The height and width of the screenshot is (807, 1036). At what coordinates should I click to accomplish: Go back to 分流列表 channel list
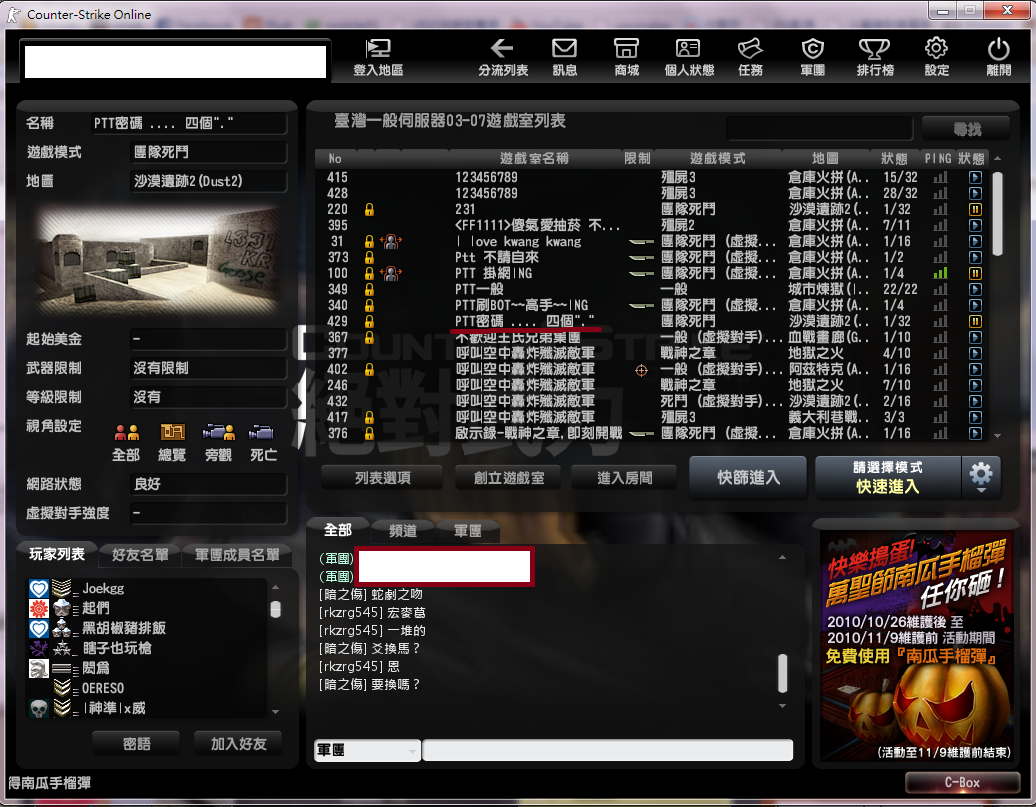(503, 57)
